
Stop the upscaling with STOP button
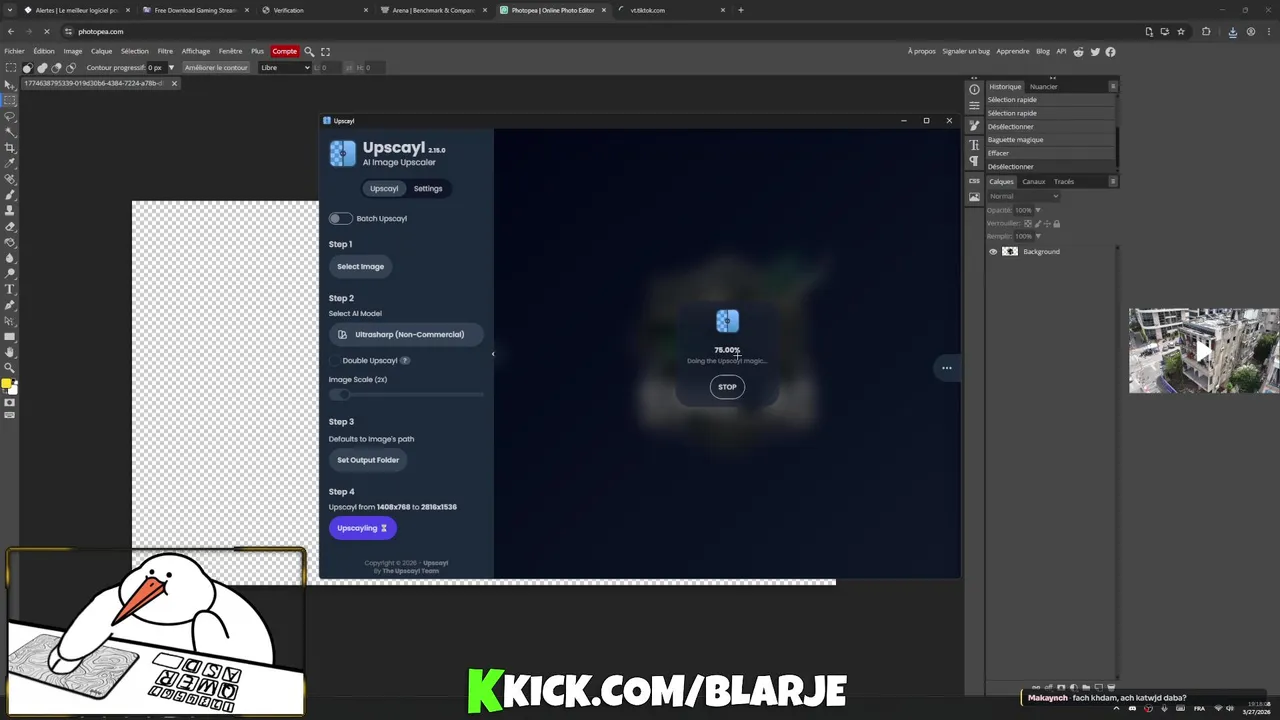(727, 387)
